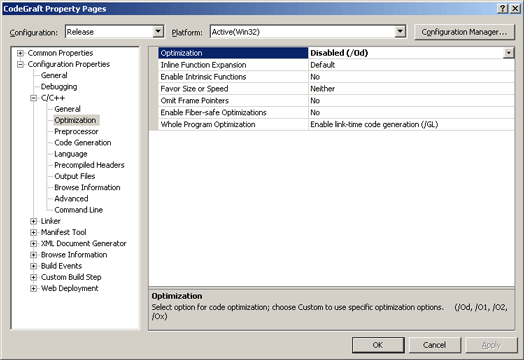
Task: Select the Precompiled Headers tree item
Action: [89, 165]
